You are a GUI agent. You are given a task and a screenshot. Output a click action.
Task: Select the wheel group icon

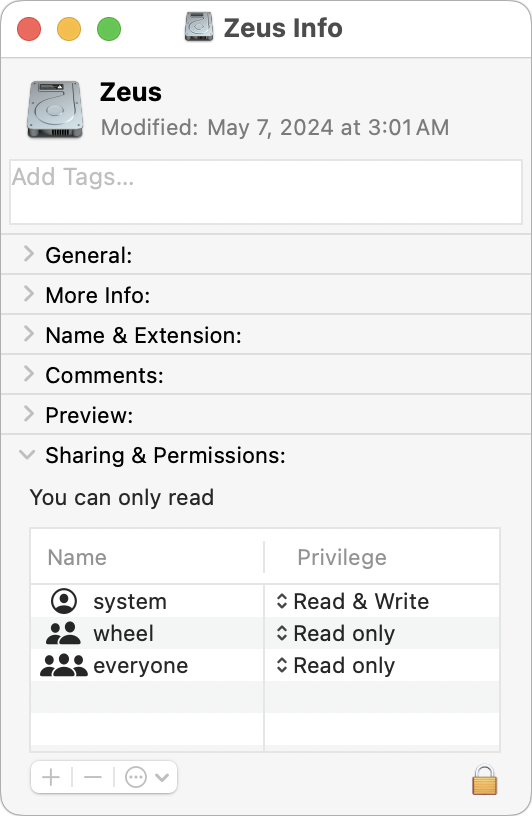pyautogui.click(x=63, y=633)
